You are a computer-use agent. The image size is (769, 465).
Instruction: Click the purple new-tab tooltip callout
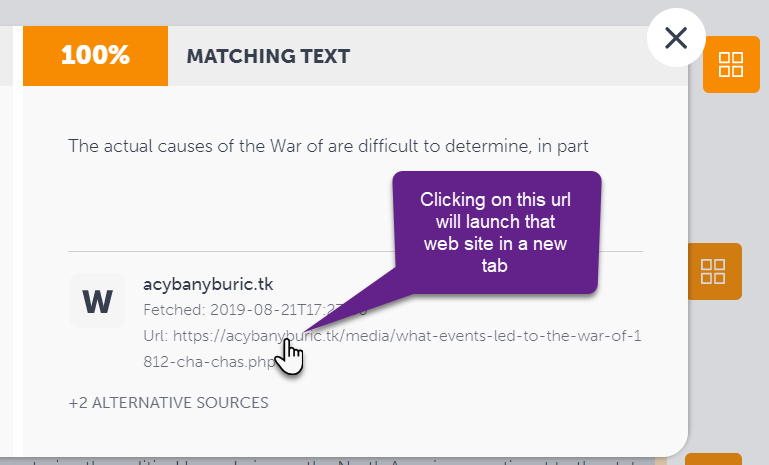[496, 232]
